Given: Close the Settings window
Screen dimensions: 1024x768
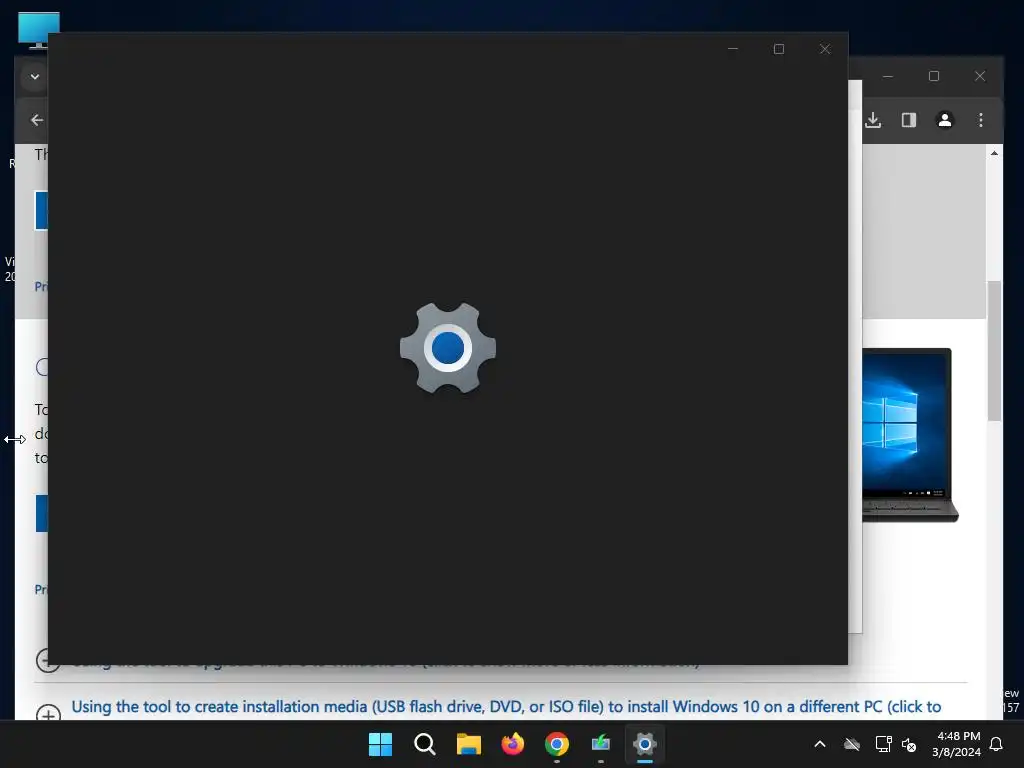Looking at the screenshot, I should (825, 49).
